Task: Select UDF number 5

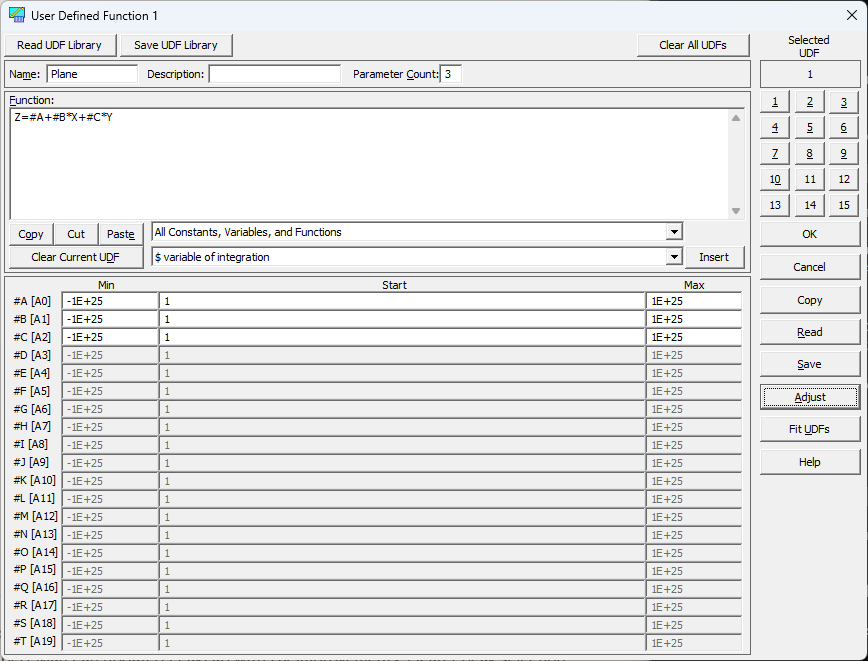Action: tap(809, 128)
